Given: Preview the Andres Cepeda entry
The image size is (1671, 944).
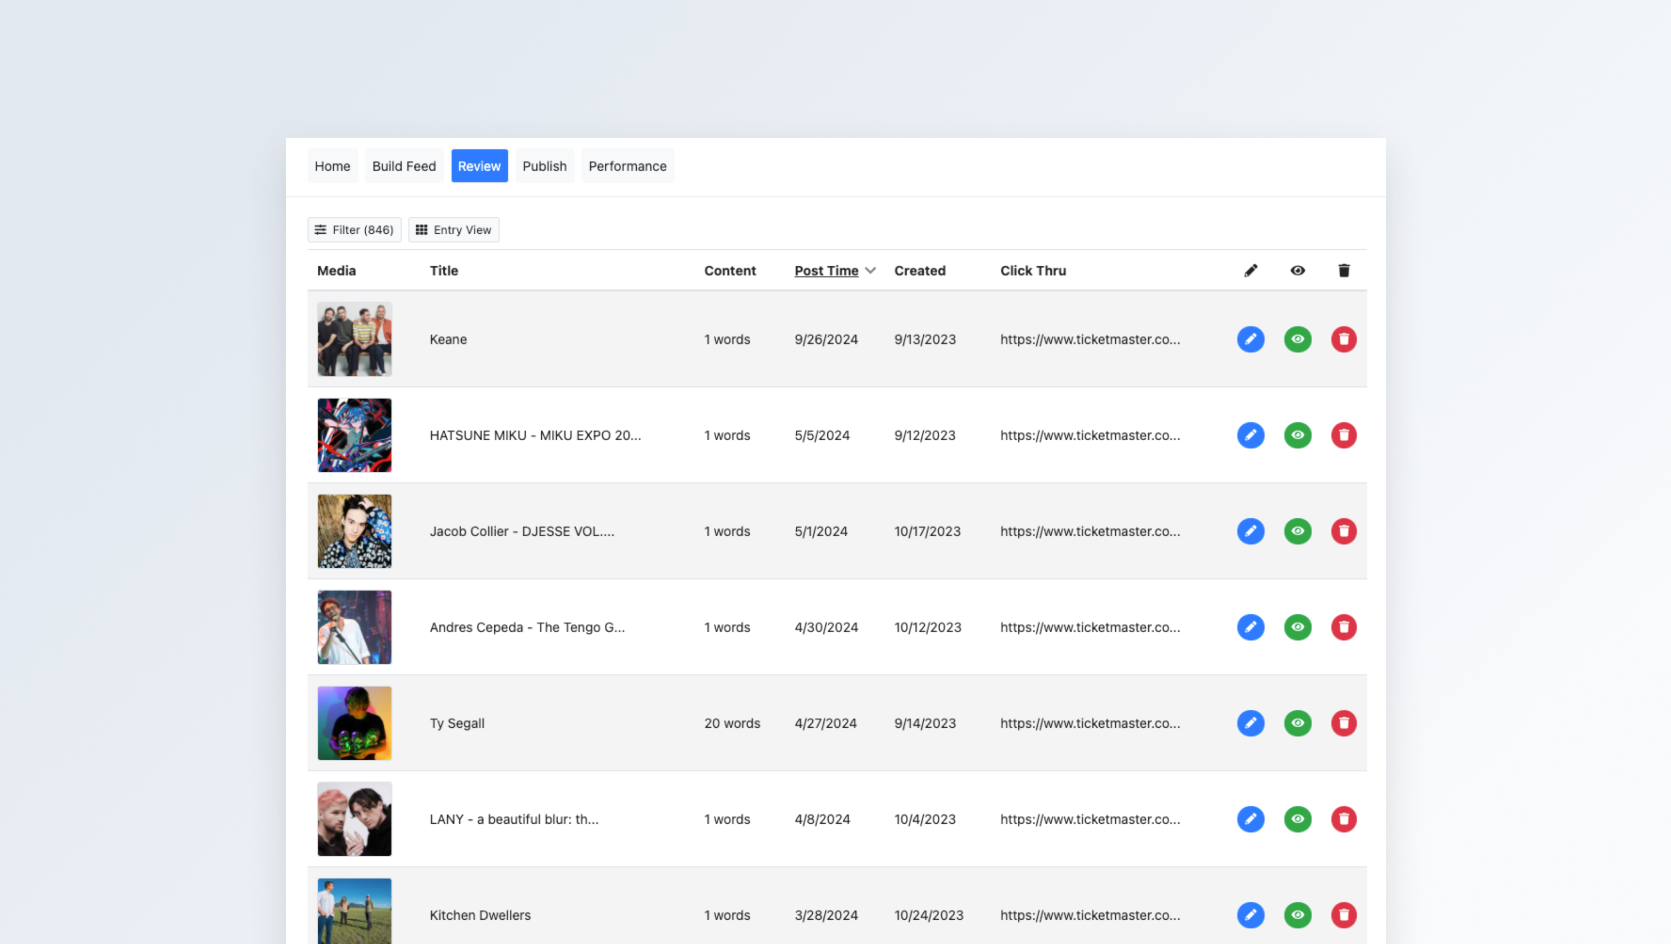Looking at the screenshot, I should click(1297, 627).
